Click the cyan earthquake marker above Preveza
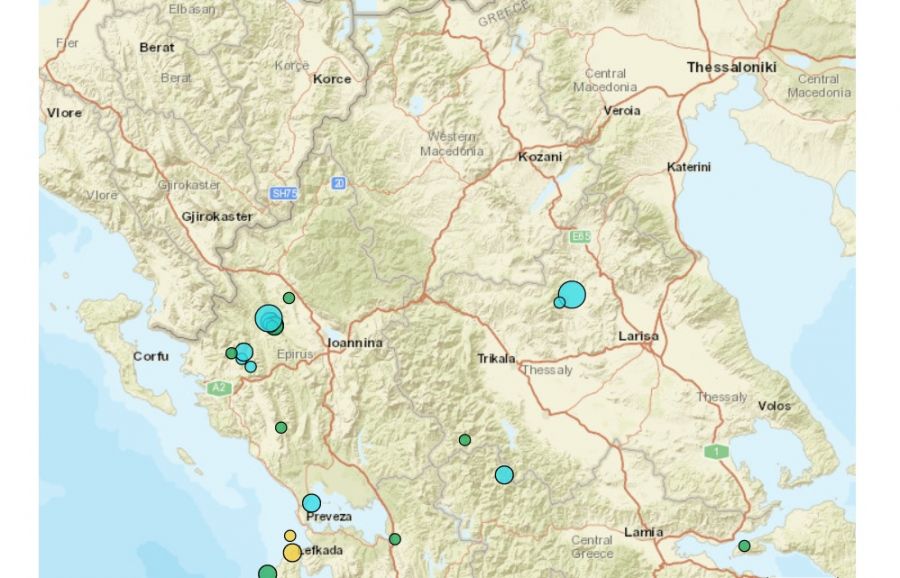 [x=312, y=503]
